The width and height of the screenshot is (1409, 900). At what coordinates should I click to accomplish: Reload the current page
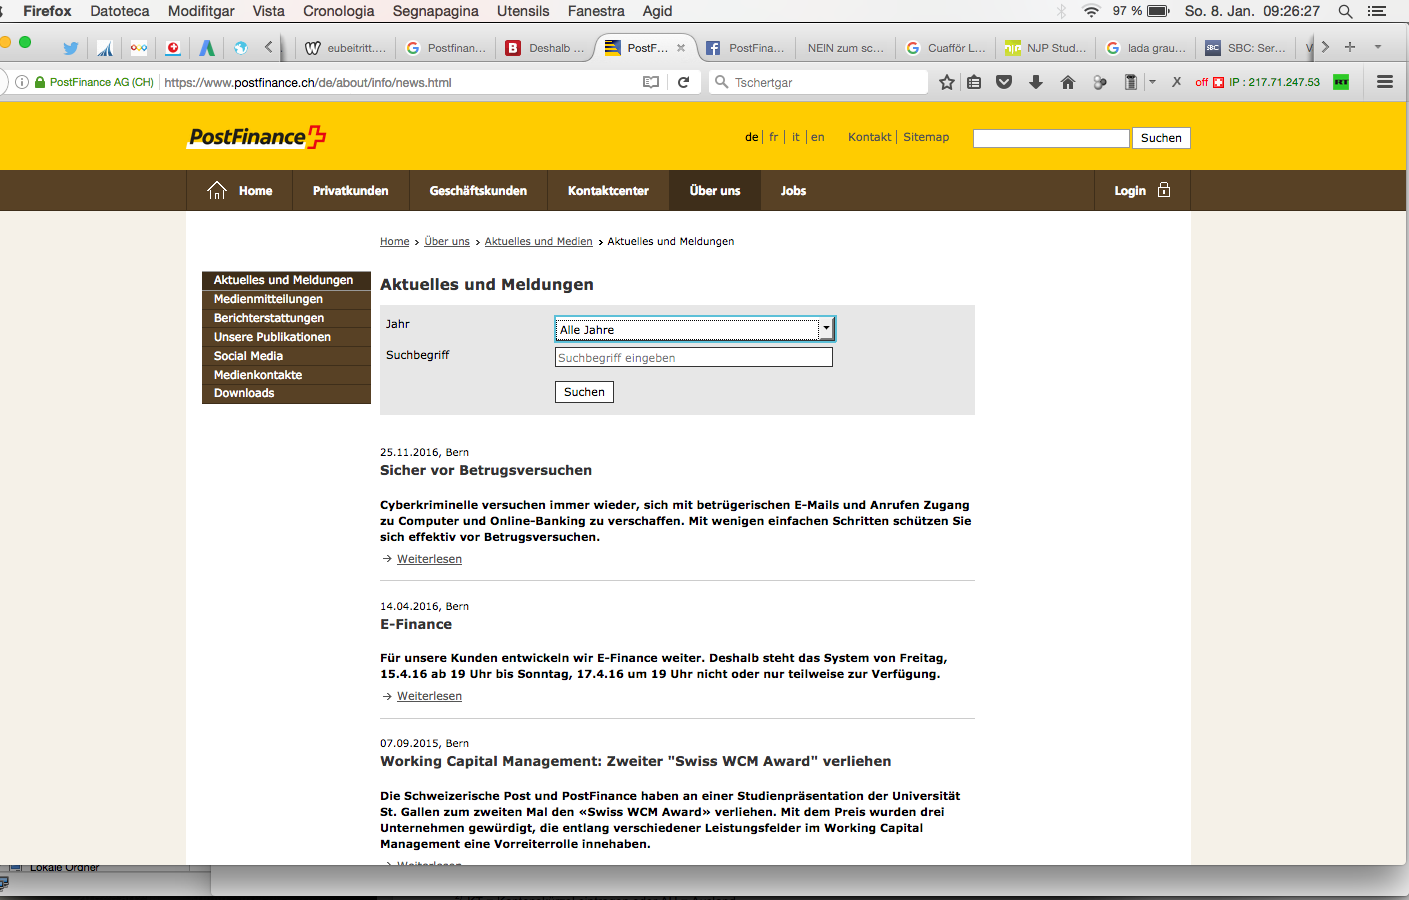click(684, 82)
